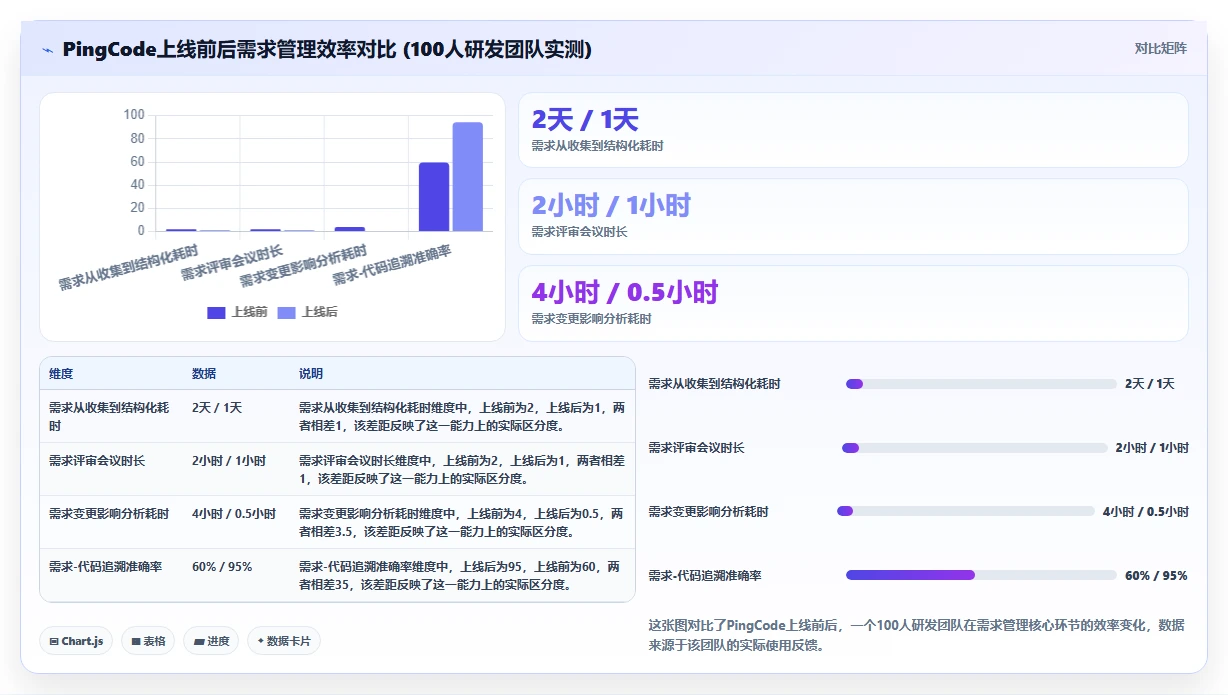Click chart axis label 需求-代码追溯准确率
Image resolution: width=1228 pixels, height=695 pixels.
pos(391,264)
